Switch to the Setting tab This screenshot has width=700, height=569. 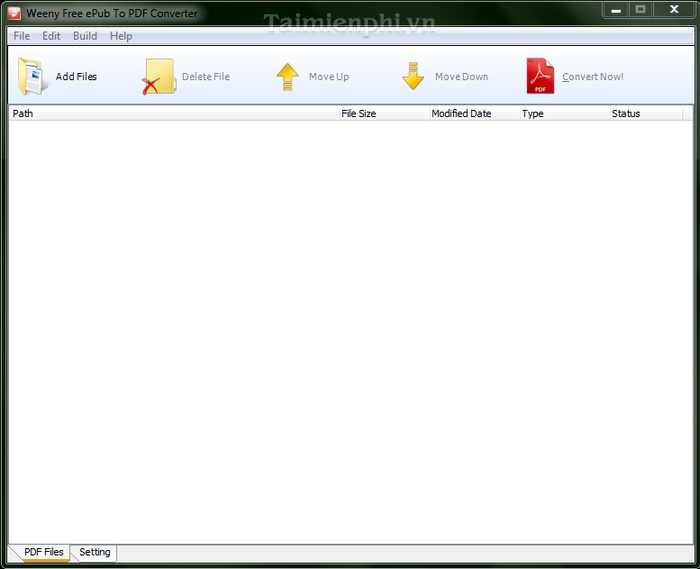coord(95,552)
